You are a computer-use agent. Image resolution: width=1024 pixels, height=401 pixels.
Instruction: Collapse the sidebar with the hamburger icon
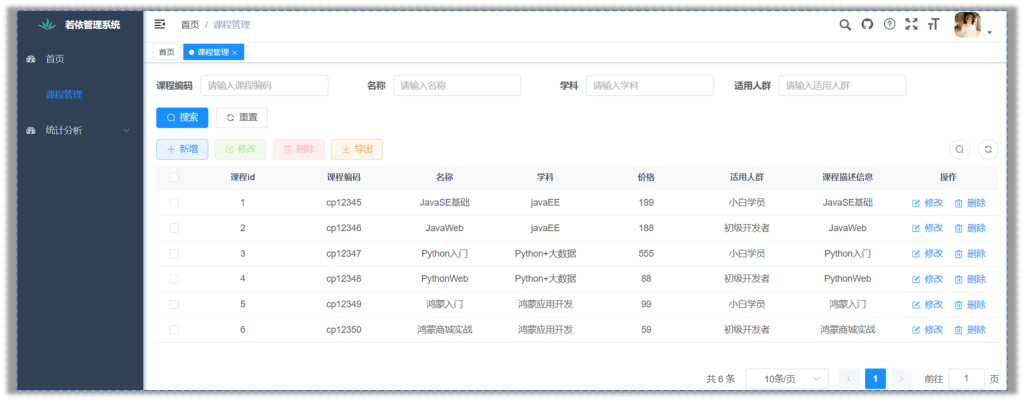(x=160, y=24)
